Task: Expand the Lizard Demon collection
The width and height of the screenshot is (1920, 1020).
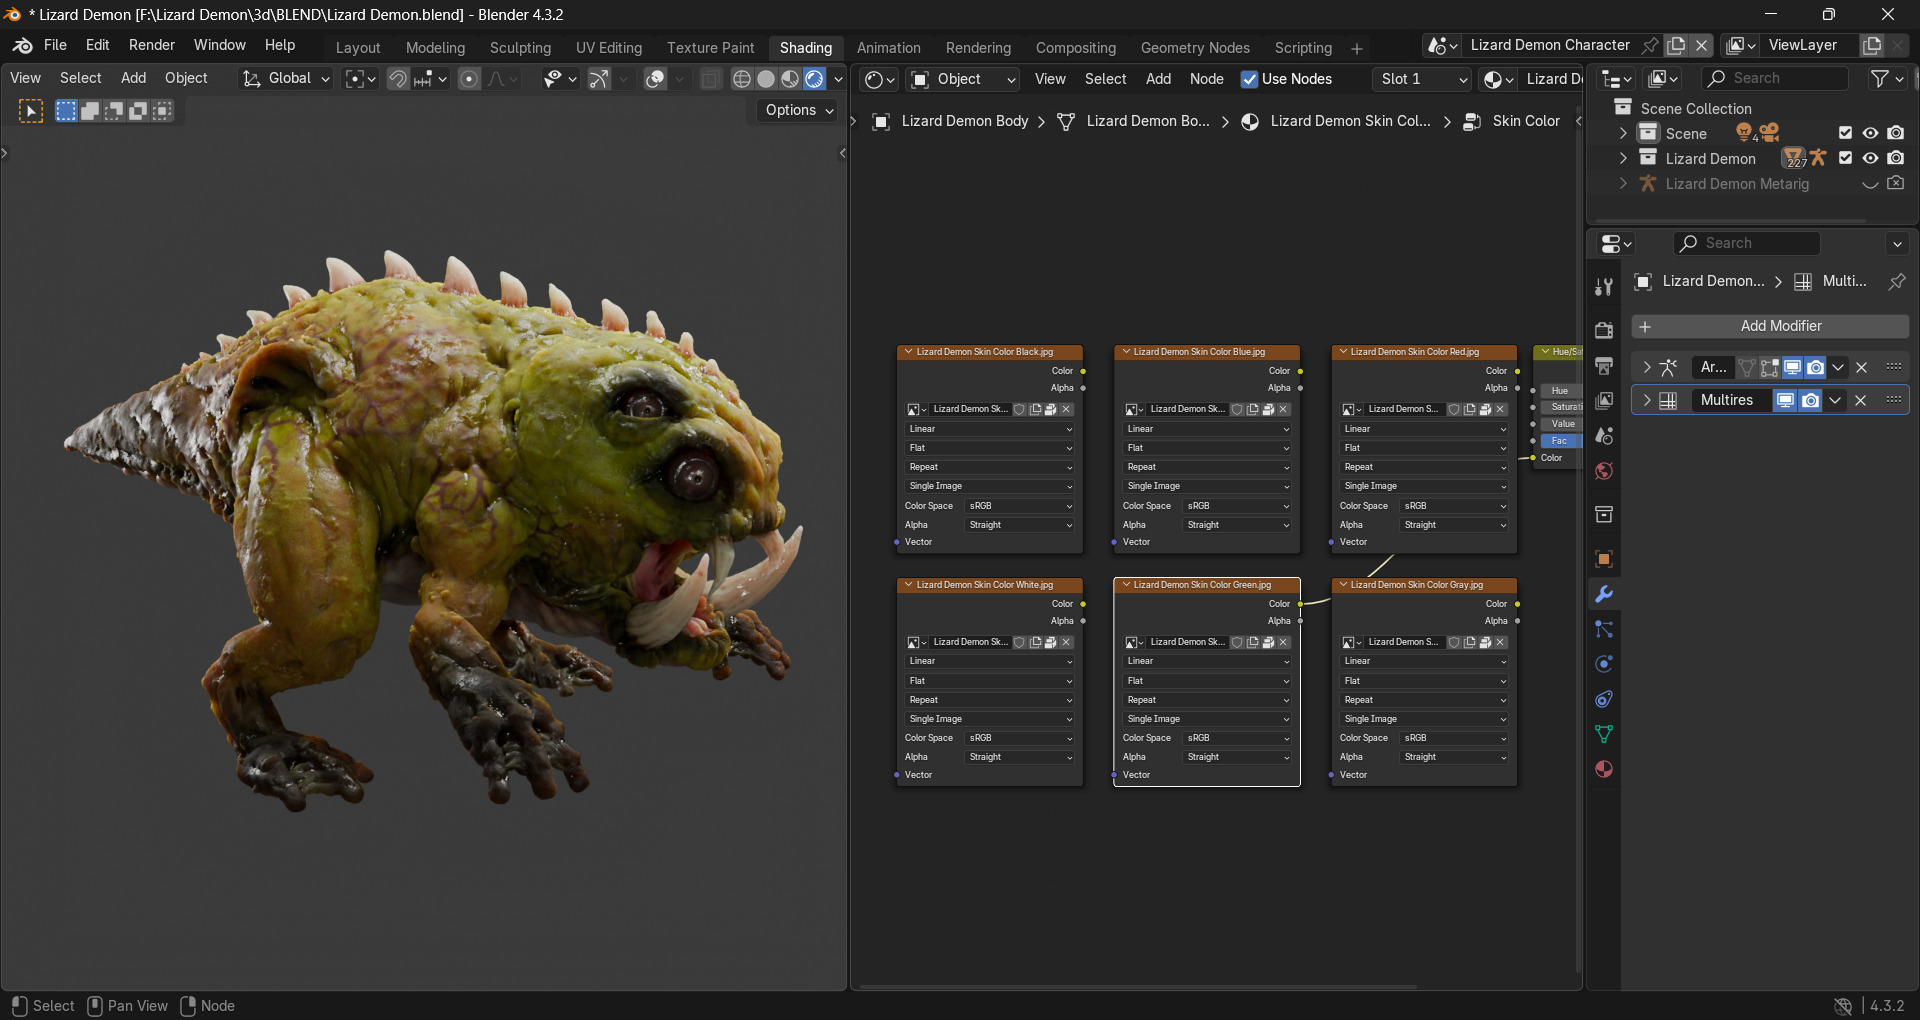Action: [1623, 158]
